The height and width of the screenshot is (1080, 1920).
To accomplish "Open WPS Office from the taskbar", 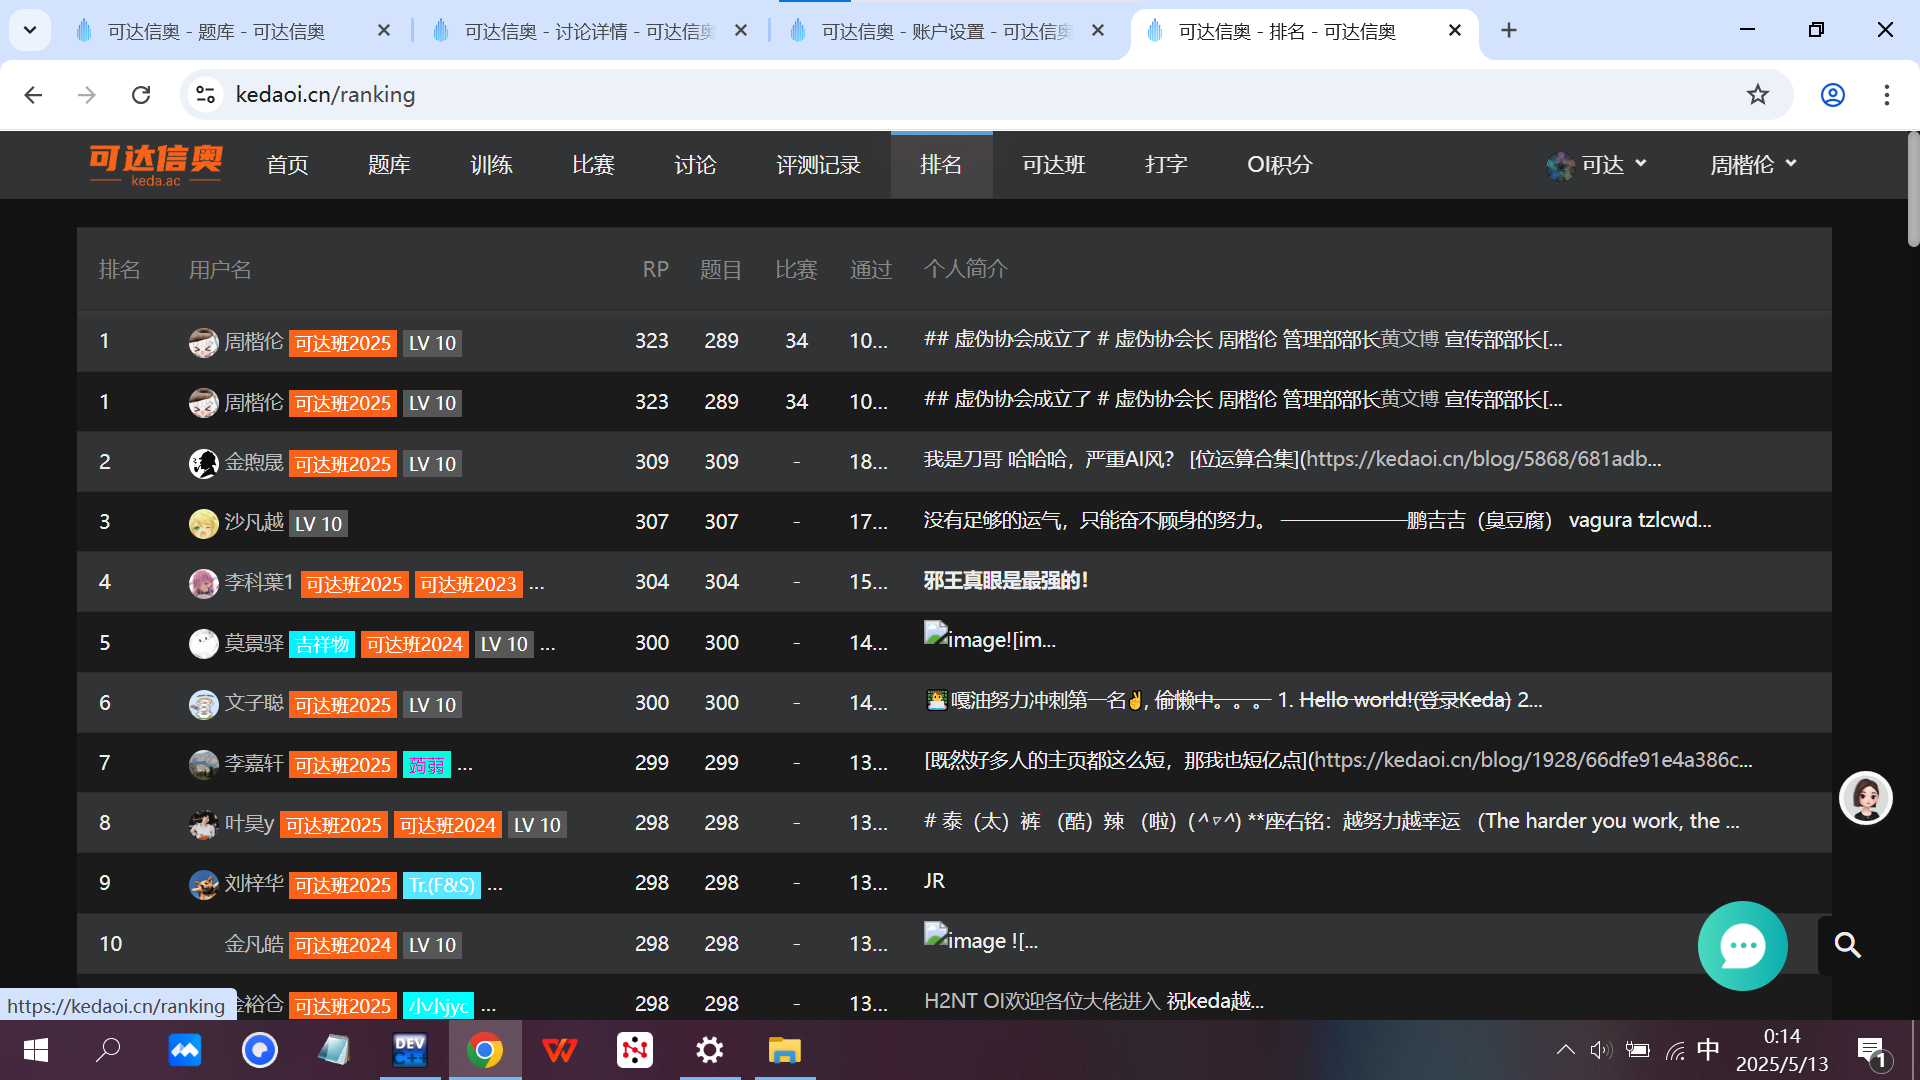I will point(559,1050).
